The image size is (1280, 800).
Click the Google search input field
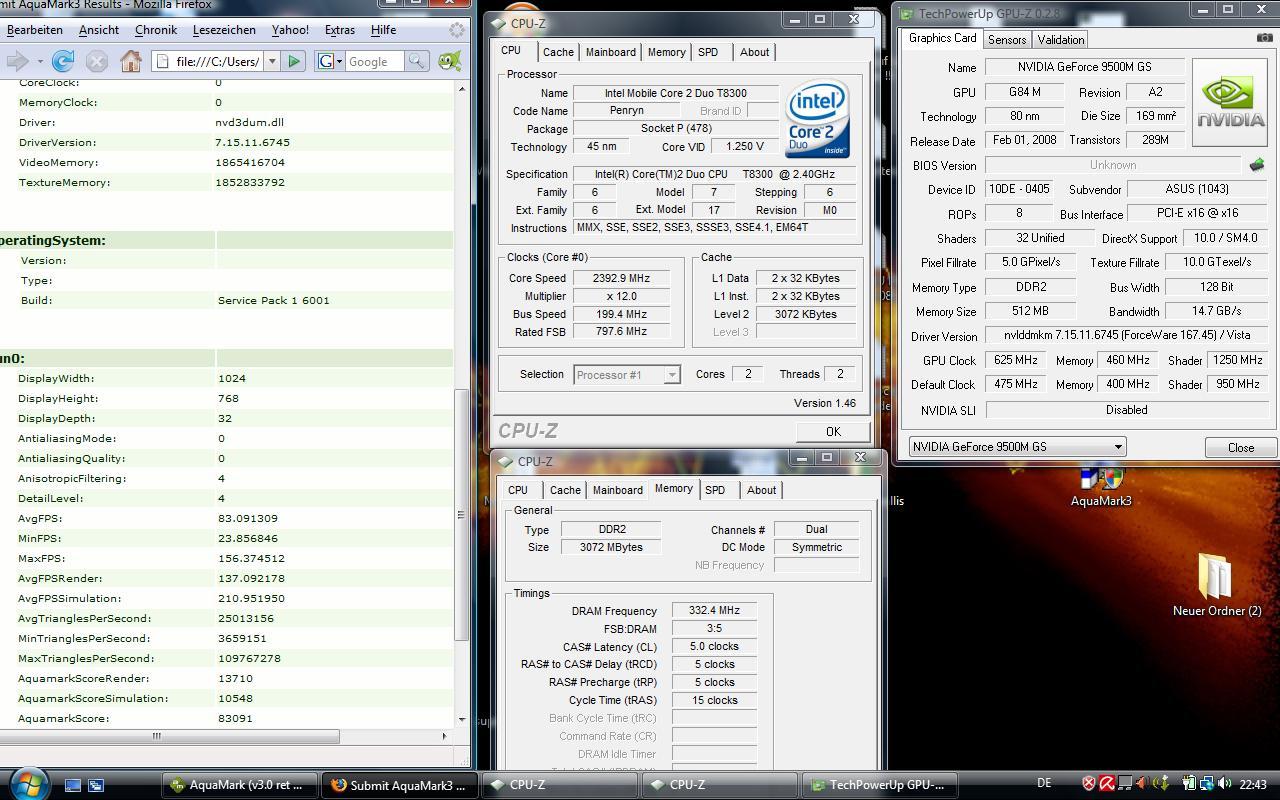375,61
